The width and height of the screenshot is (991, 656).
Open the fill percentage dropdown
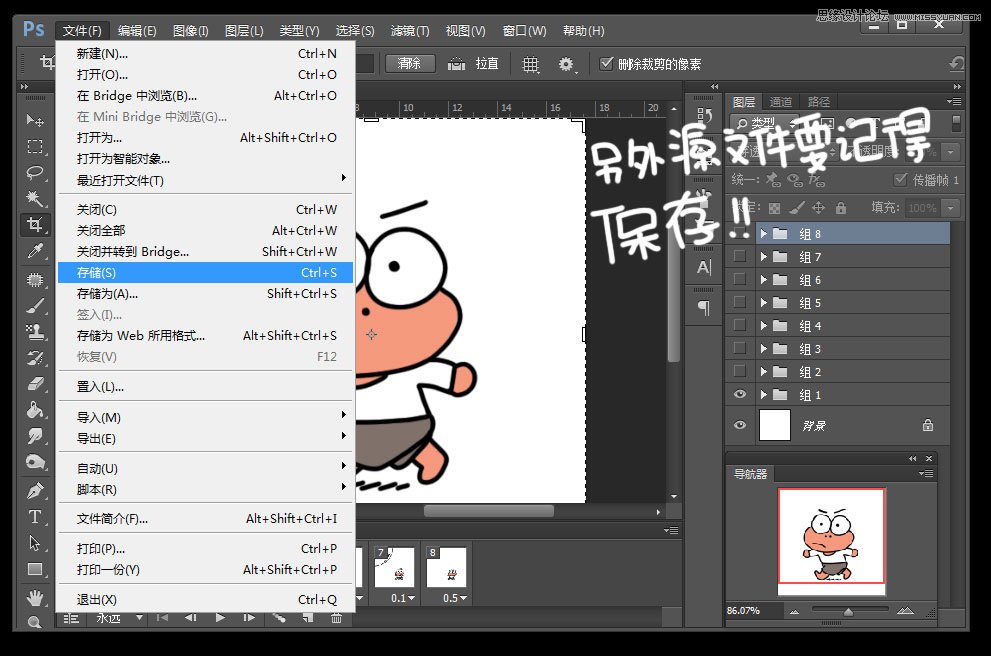[950, 207]
